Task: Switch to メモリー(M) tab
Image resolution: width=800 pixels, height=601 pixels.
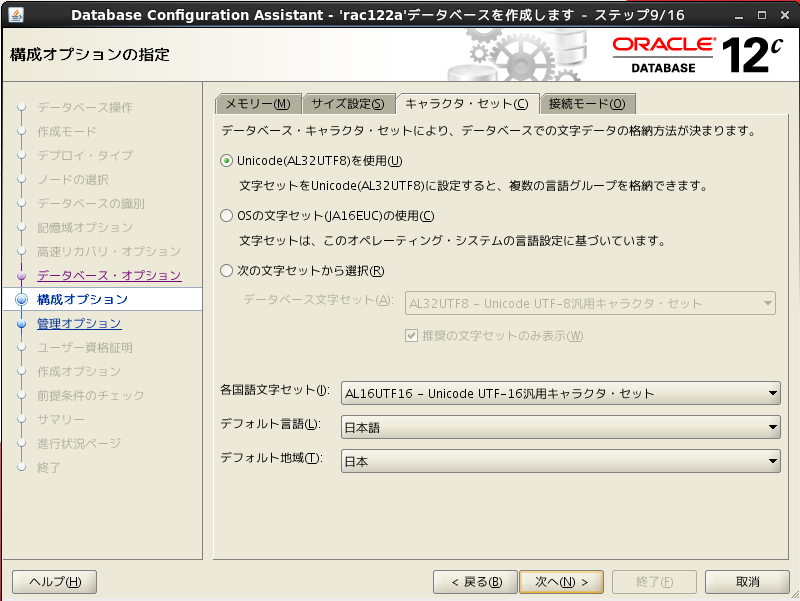Action: [x=258, y=104]
